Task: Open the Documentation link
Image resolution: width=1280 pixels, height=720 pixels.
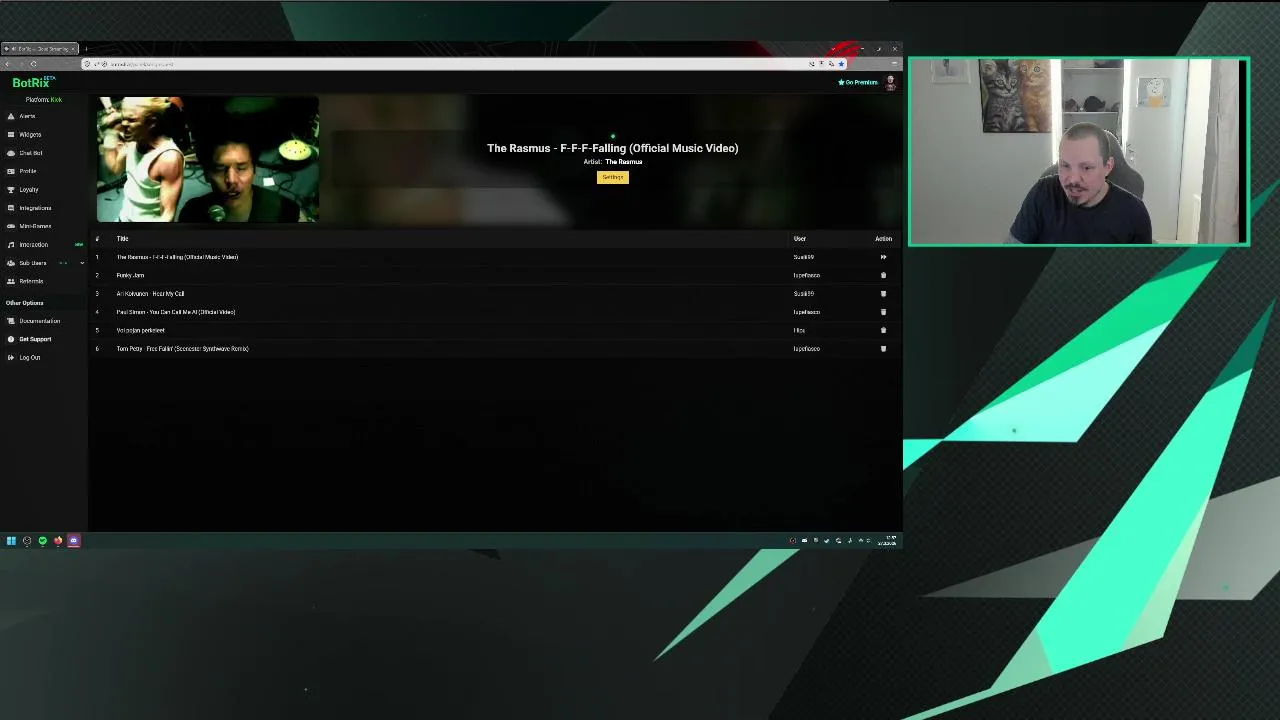Action: click(39, 321)
